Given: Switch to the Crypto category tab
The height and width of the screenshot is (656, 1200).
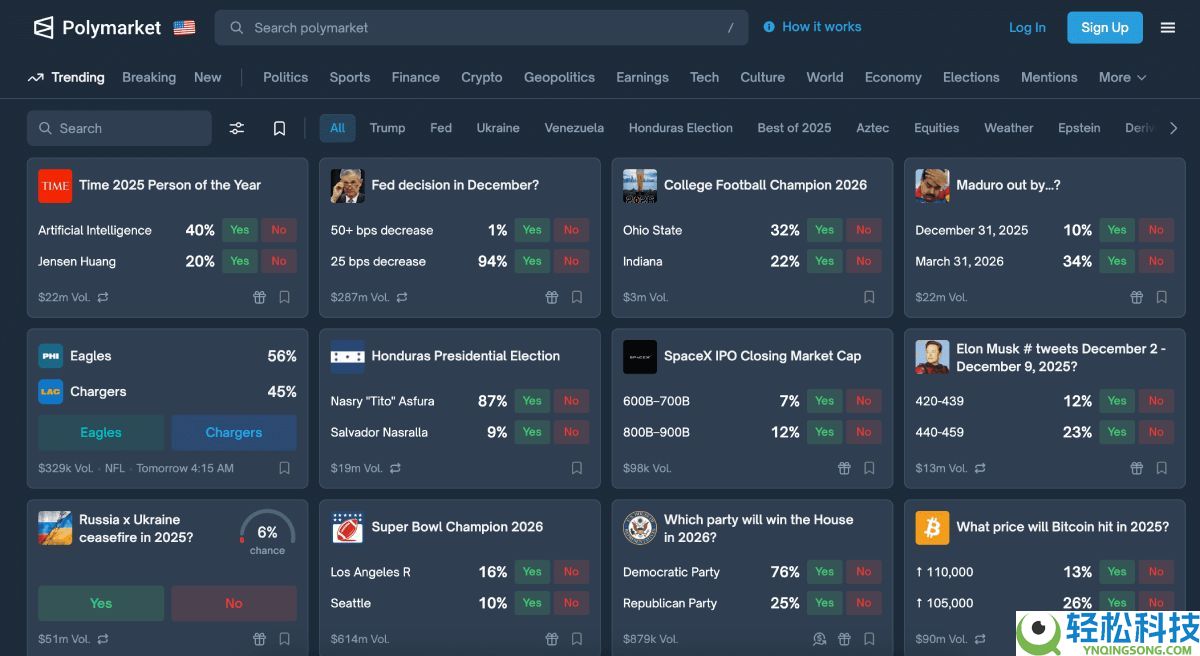Looking at the screenshot, I should coord(481,77).
